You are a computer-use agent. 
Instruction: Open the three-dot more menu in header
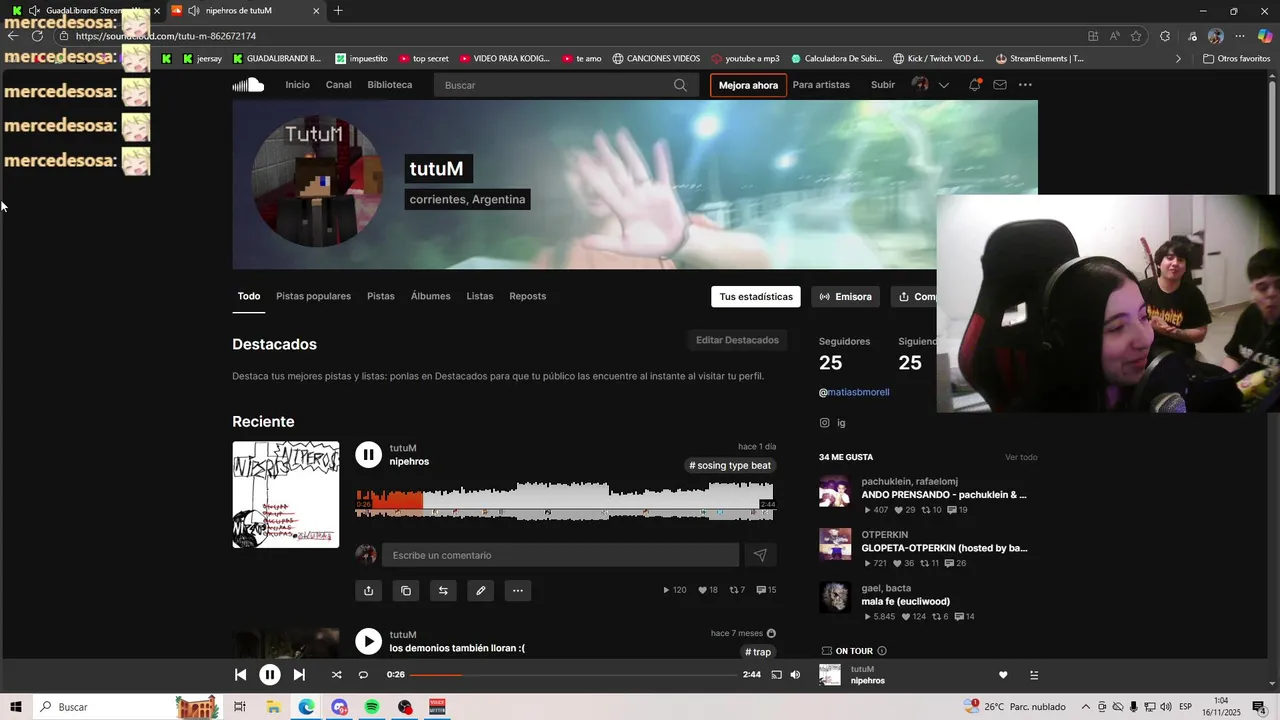coord(1025,85)
